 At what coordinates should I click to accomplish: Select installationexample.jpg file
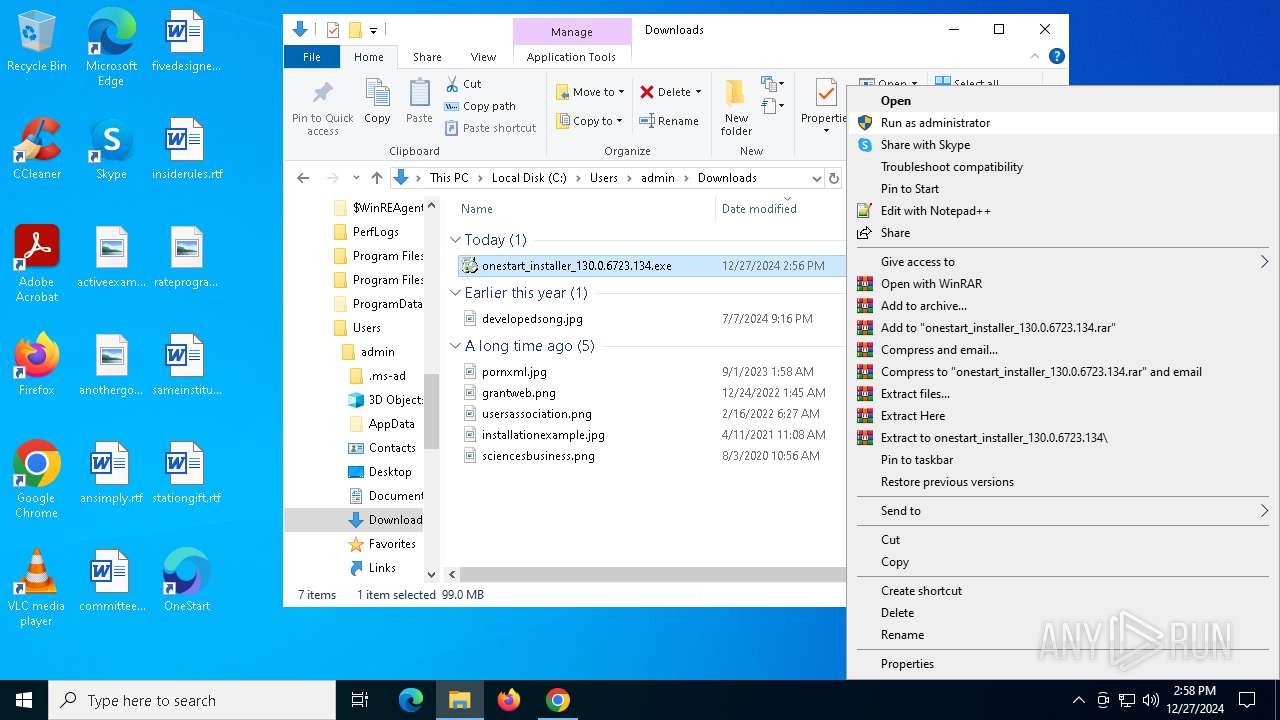point(543,435)
